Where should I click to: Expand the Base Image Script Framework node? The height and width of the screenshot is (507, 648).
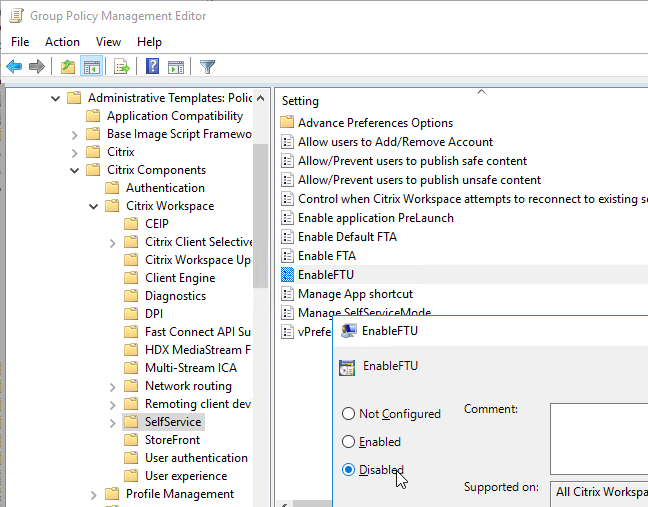74,134
